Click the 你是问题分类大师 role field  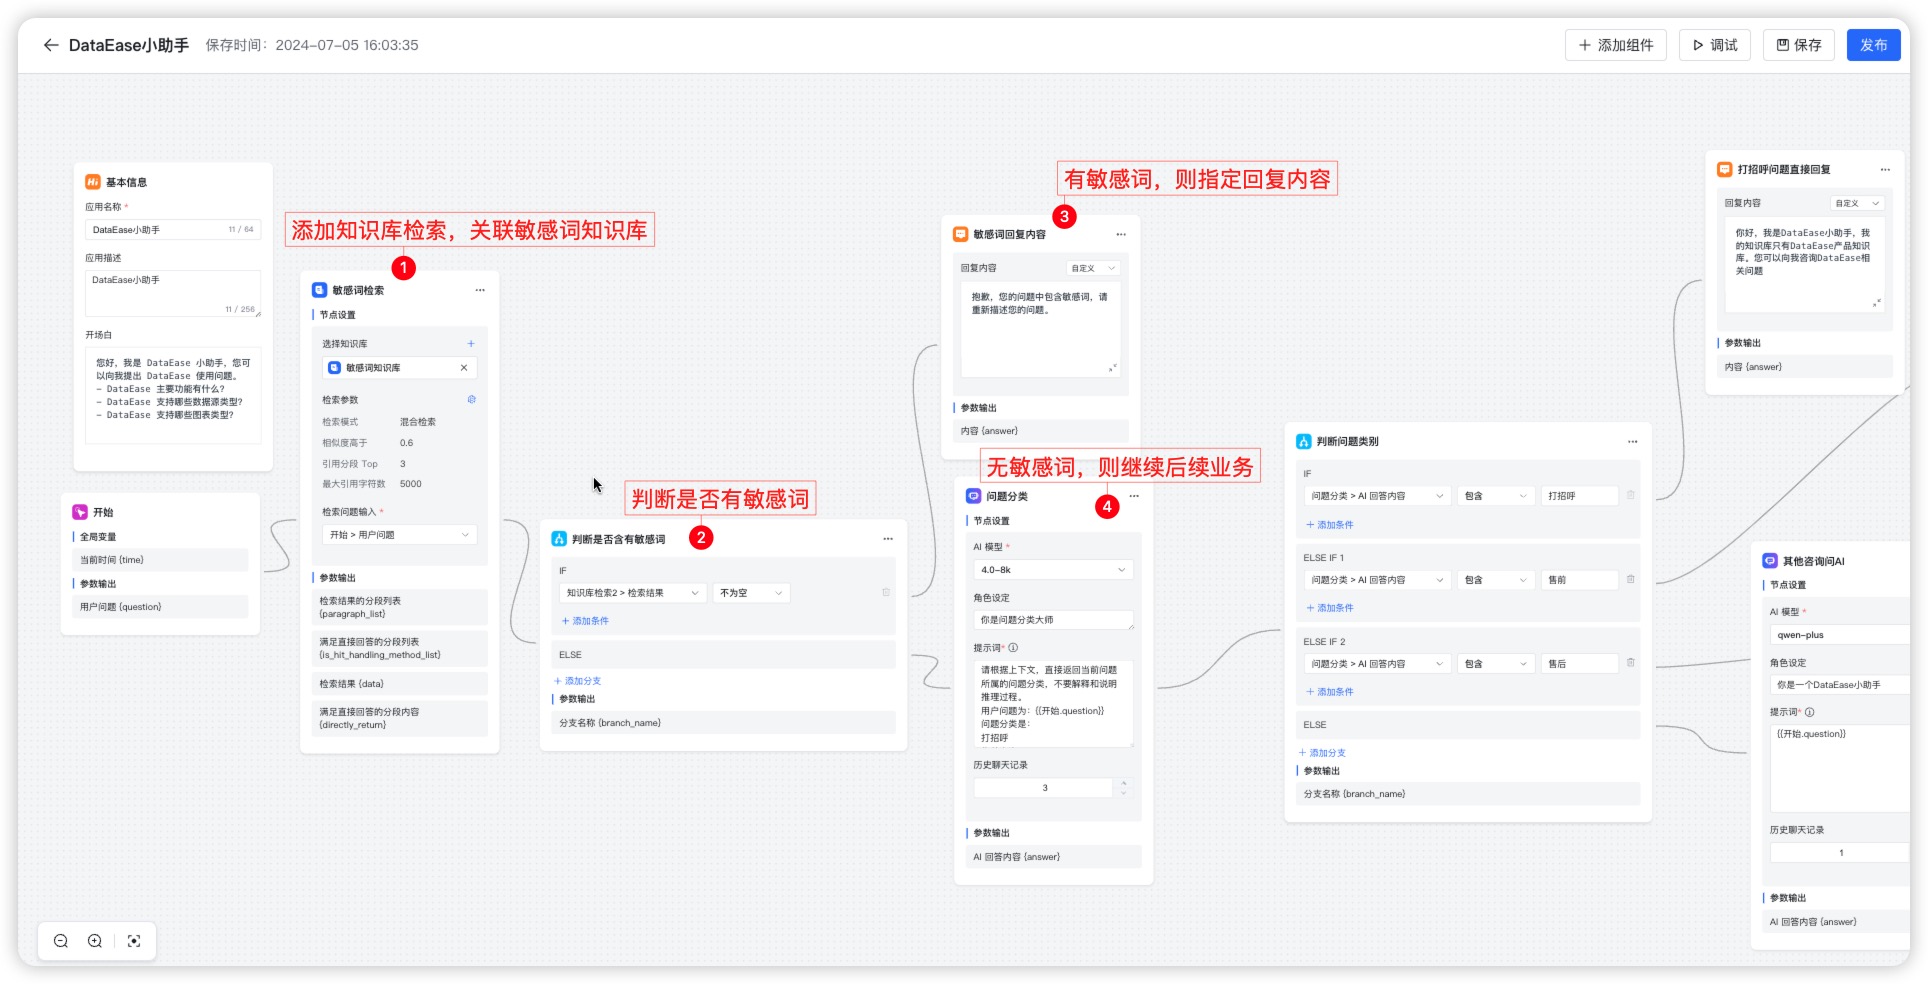1053,620
